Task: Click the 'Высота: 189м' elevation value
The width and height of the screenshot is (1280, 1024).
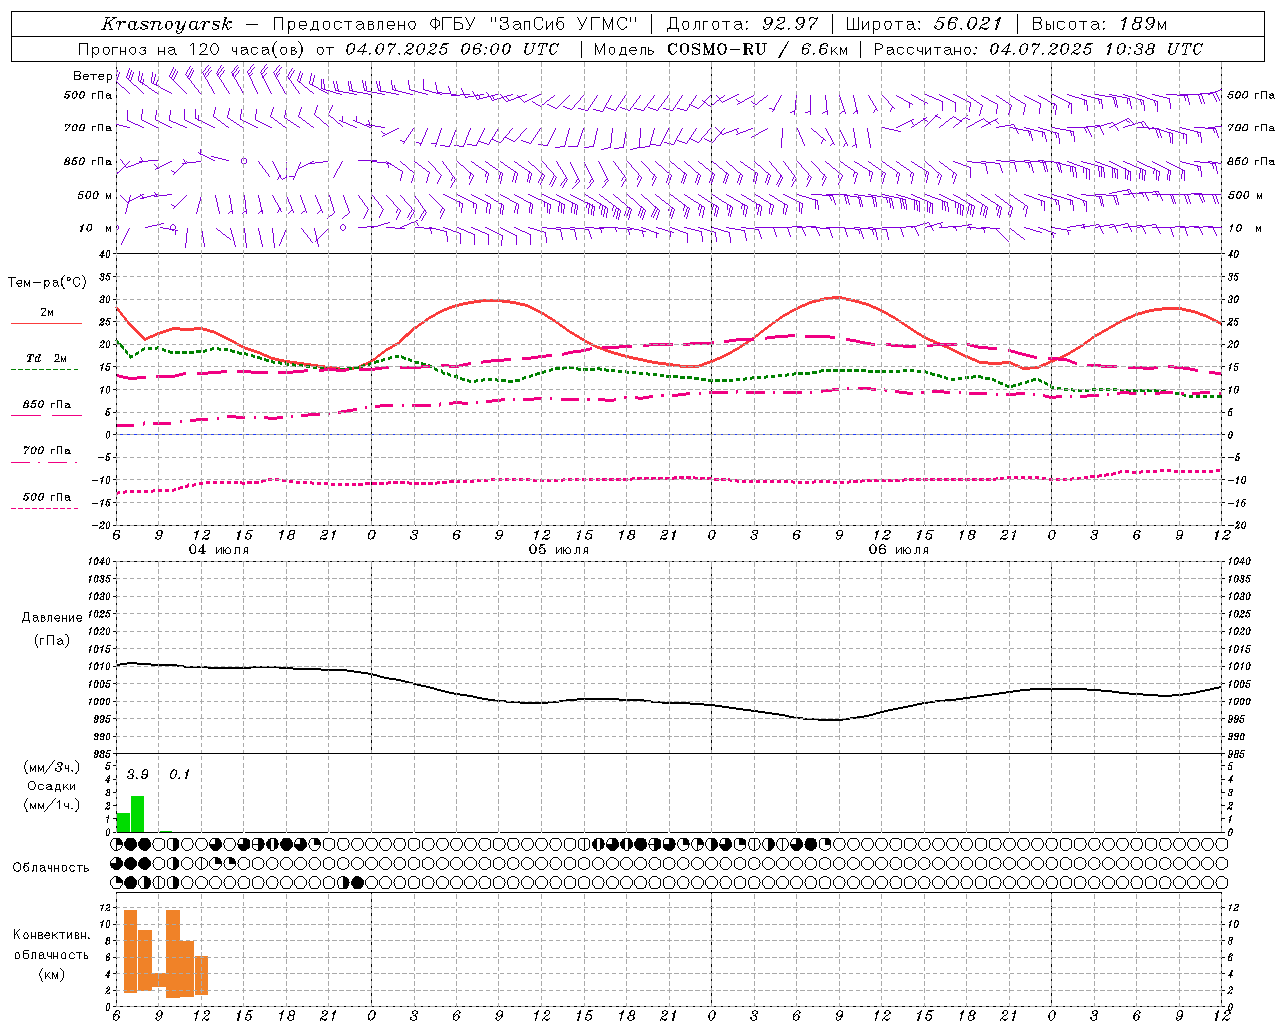Action: tap(1098, 24)
